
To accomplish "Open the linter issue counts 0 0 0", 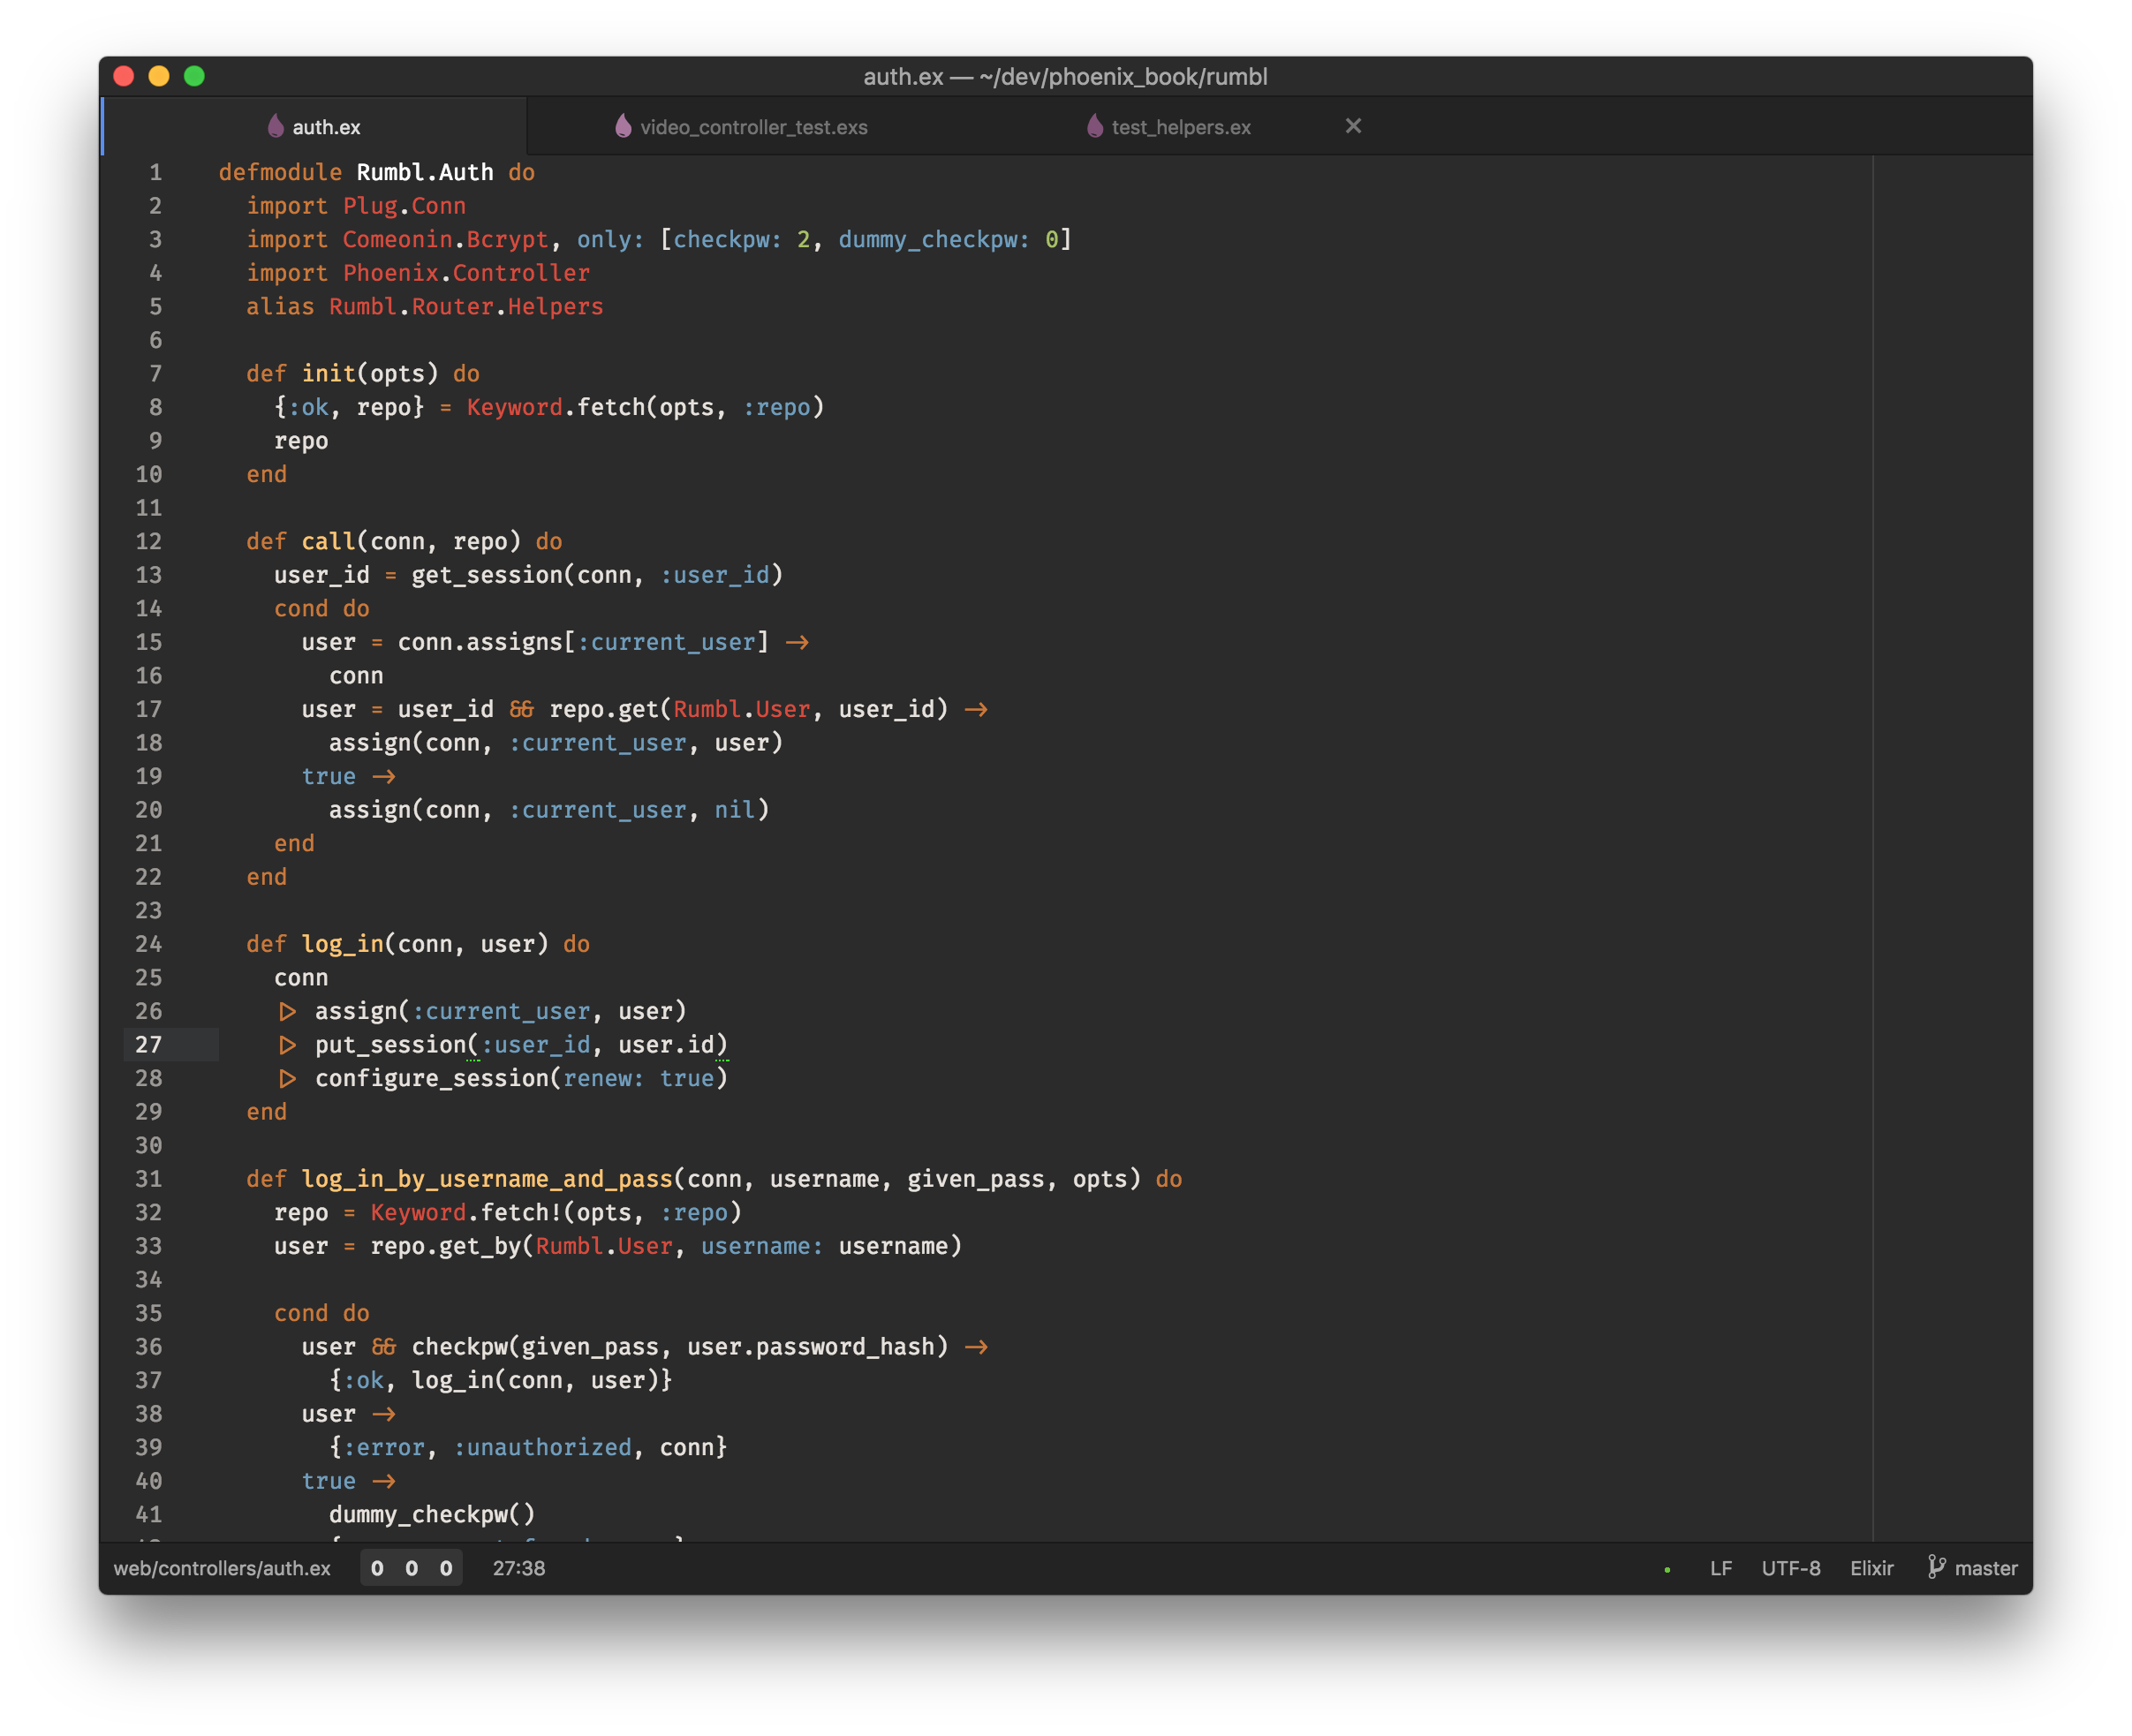I will tap(411, 1568).
